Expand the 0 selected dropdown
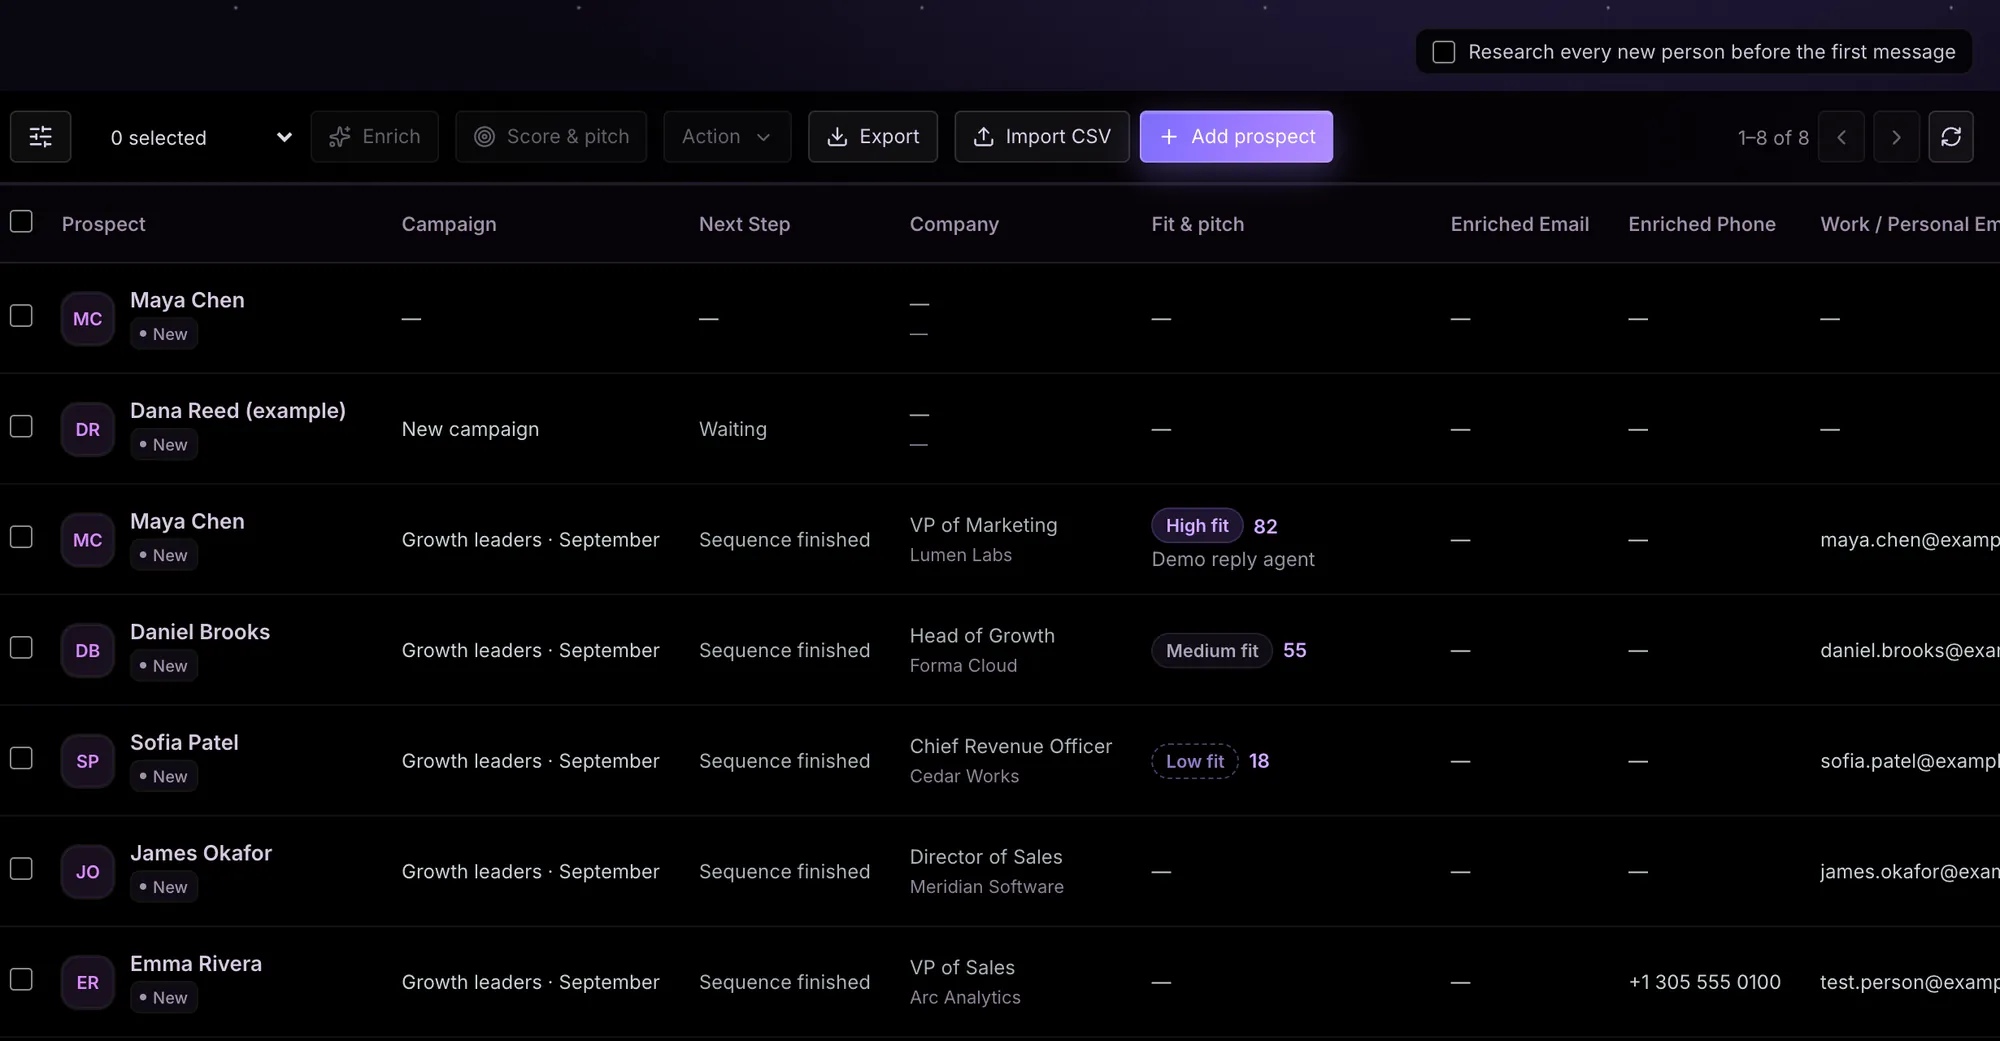2000x1041 pixels. click(200, 137)
